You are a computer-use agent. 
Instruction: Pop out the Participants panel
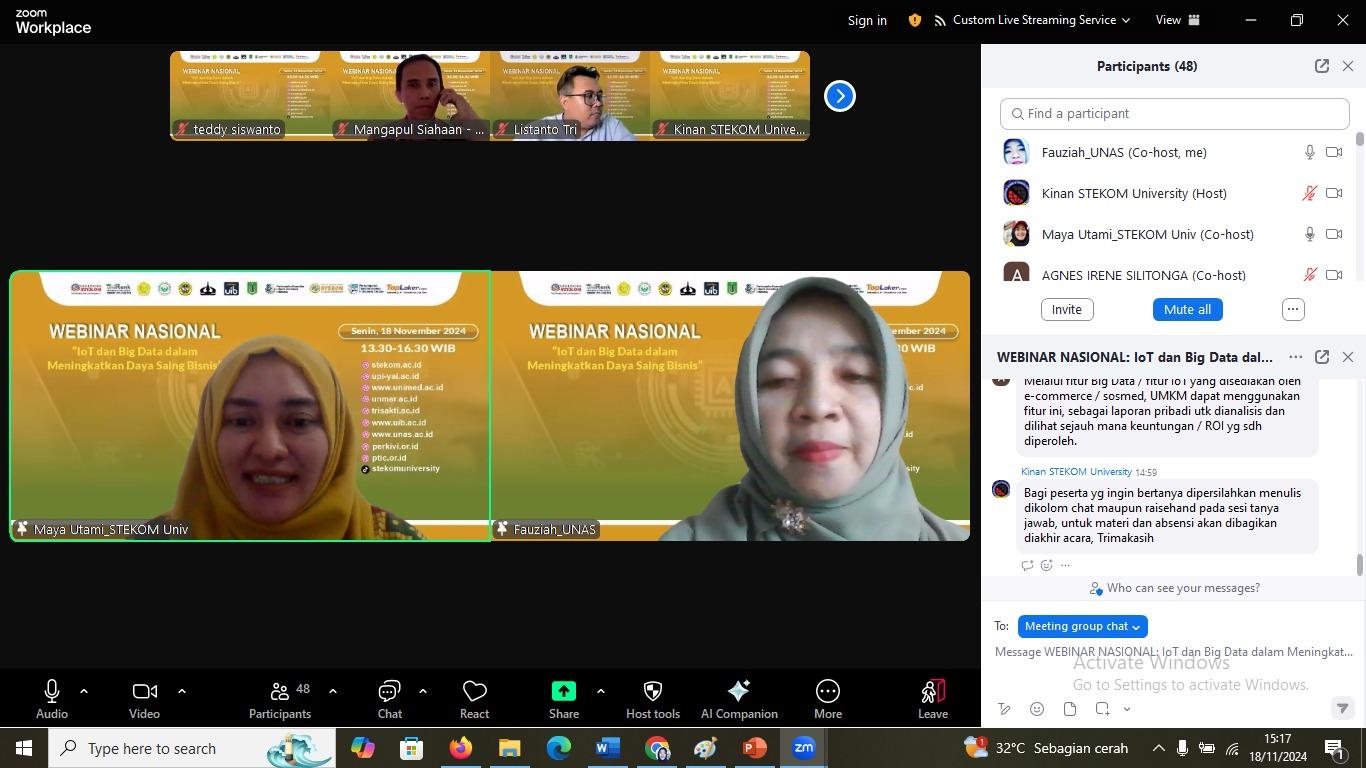click(x=1322, y=66)
